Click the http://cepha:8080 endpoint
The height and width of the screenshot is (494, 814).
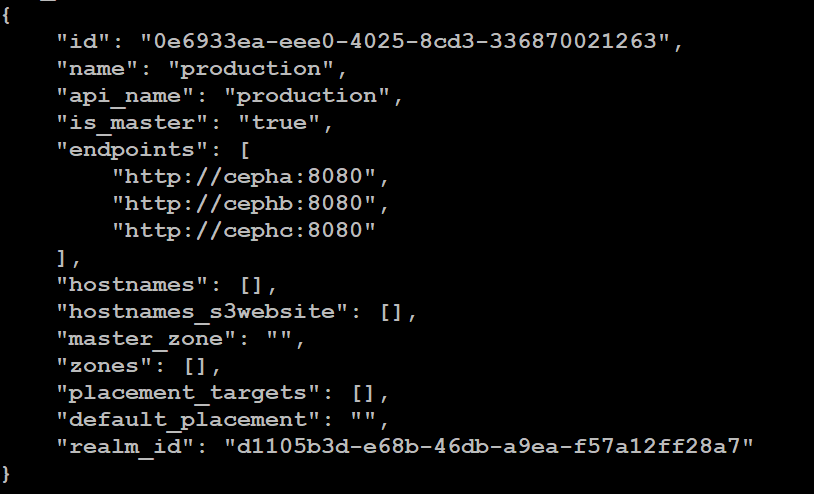(x=244, y=177)
